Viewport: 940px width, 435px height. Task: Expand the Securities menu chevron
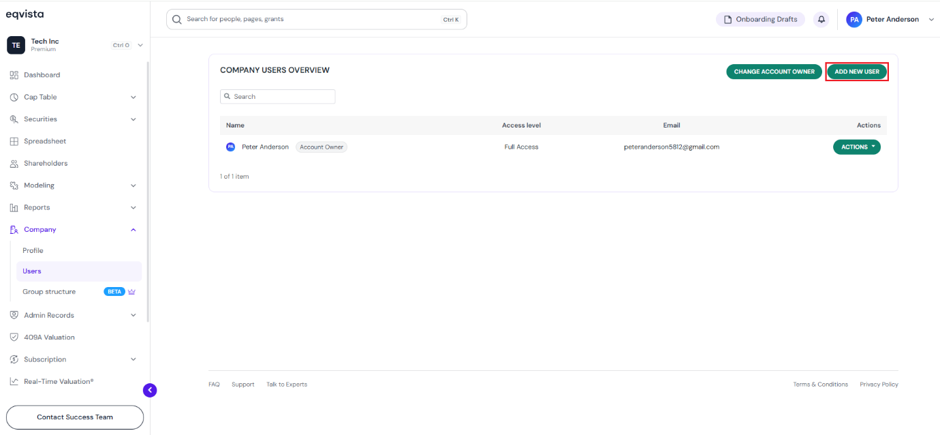coord(134,119)
